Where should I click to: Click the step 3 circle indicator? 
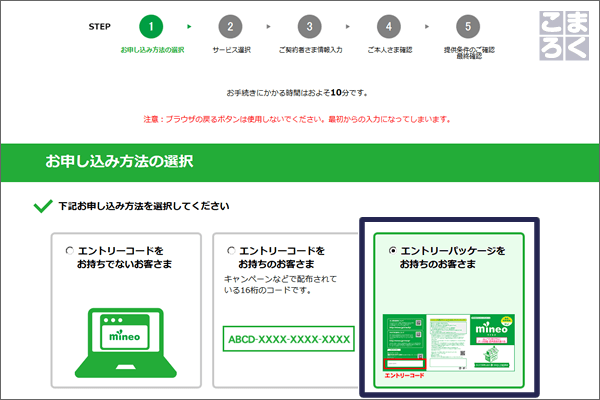pyautogui.click(x=309, y=26)
